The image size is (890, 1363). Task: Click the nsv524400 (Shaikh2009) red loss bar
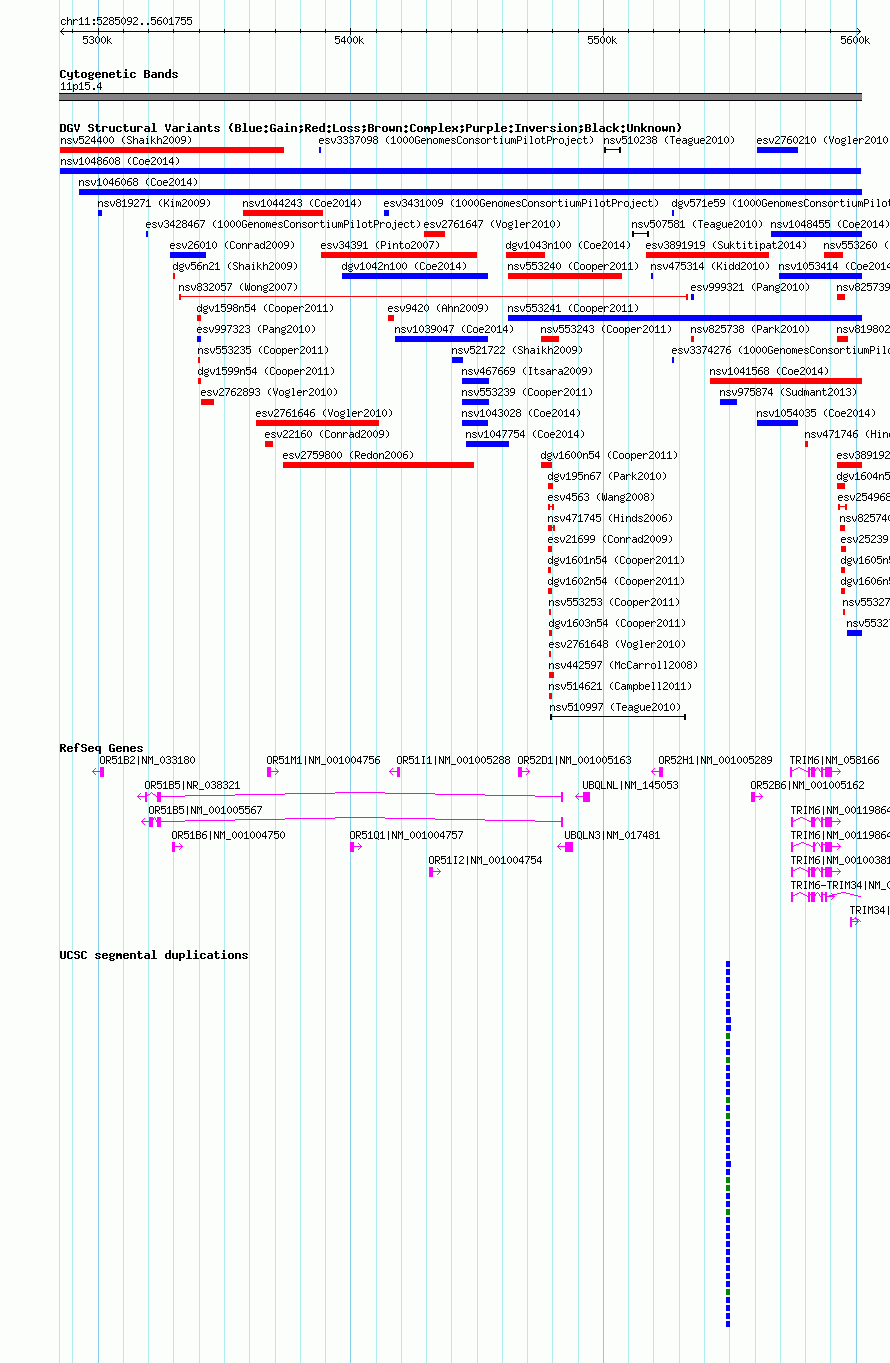click(x=172, y=150)
